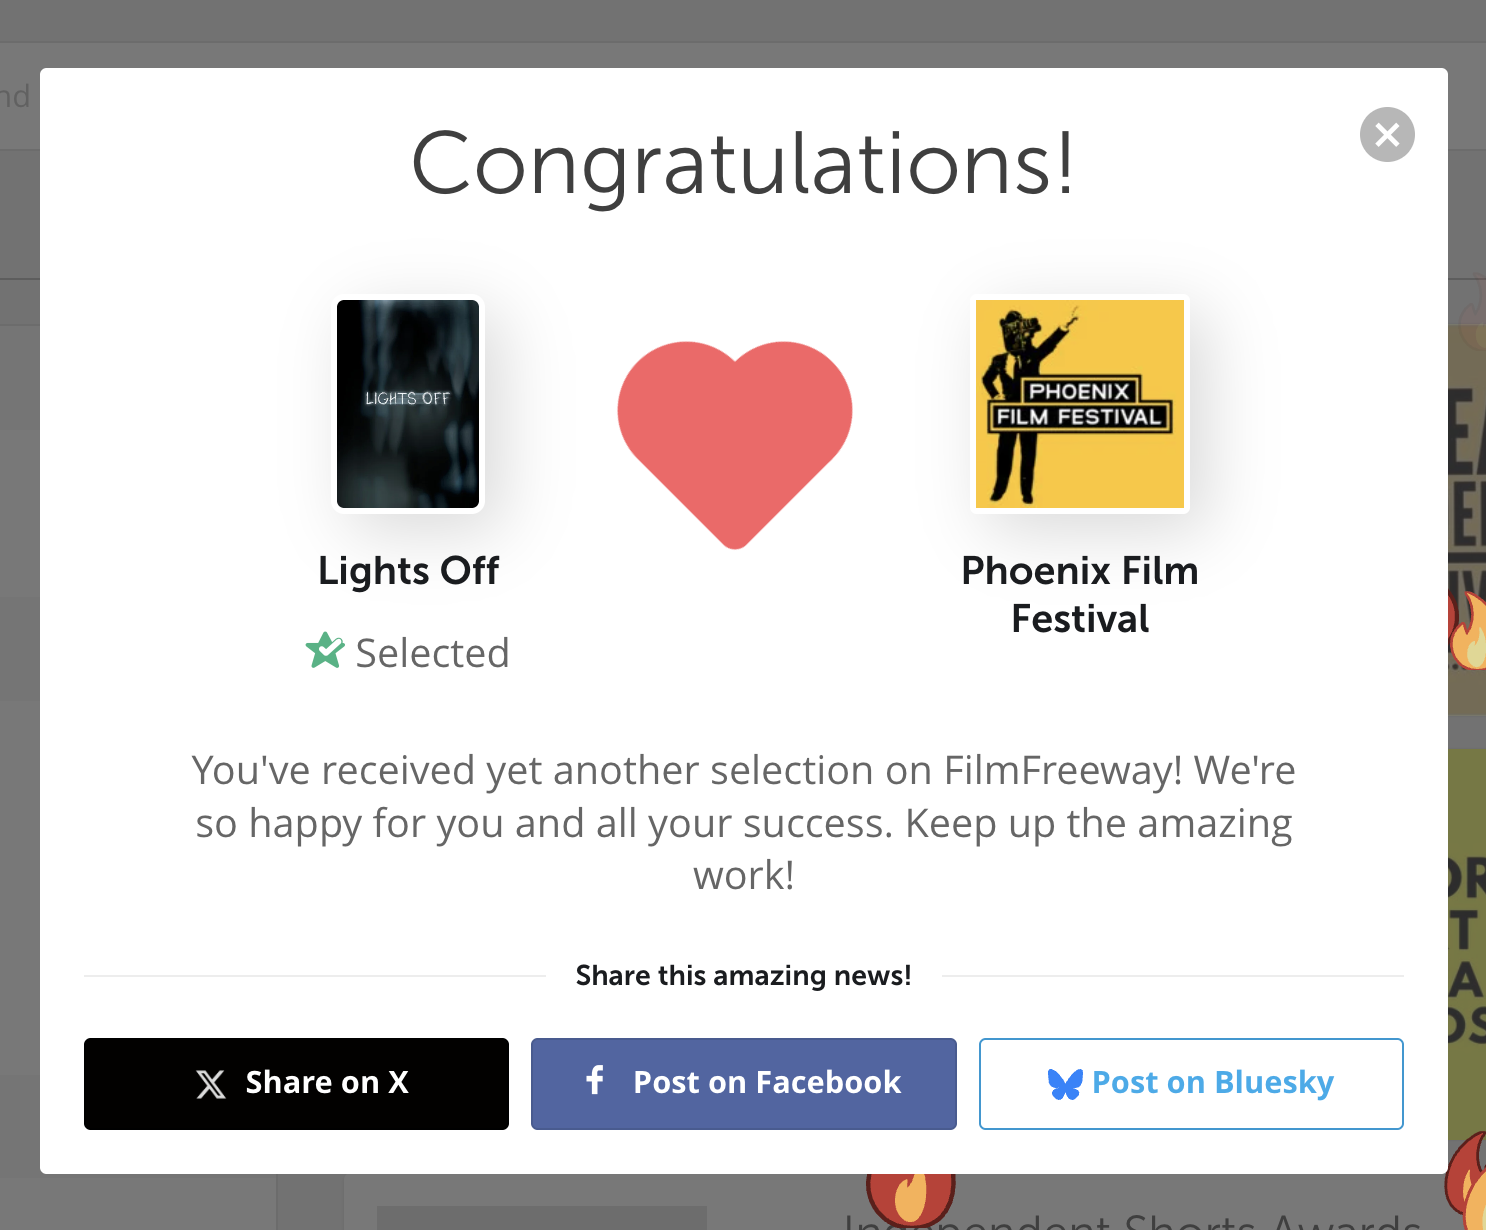Click the Facebook f icon

pos(595,1080)
